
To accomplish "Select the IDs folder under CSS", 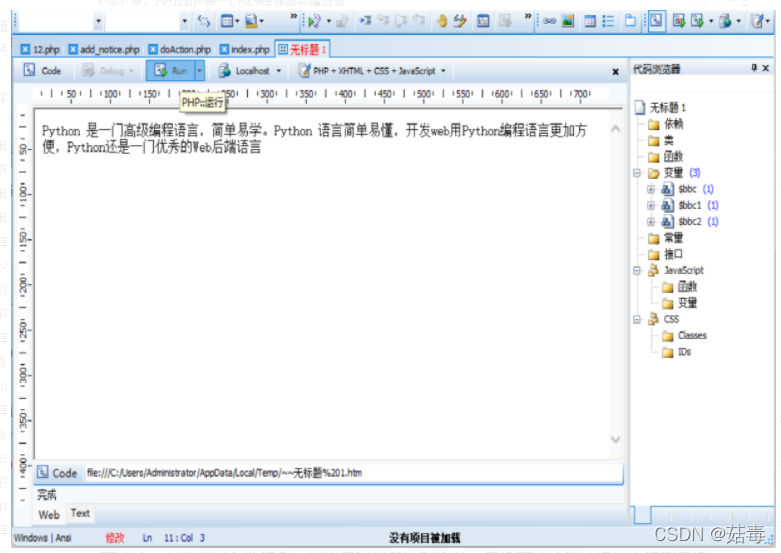I will (676, 352).
